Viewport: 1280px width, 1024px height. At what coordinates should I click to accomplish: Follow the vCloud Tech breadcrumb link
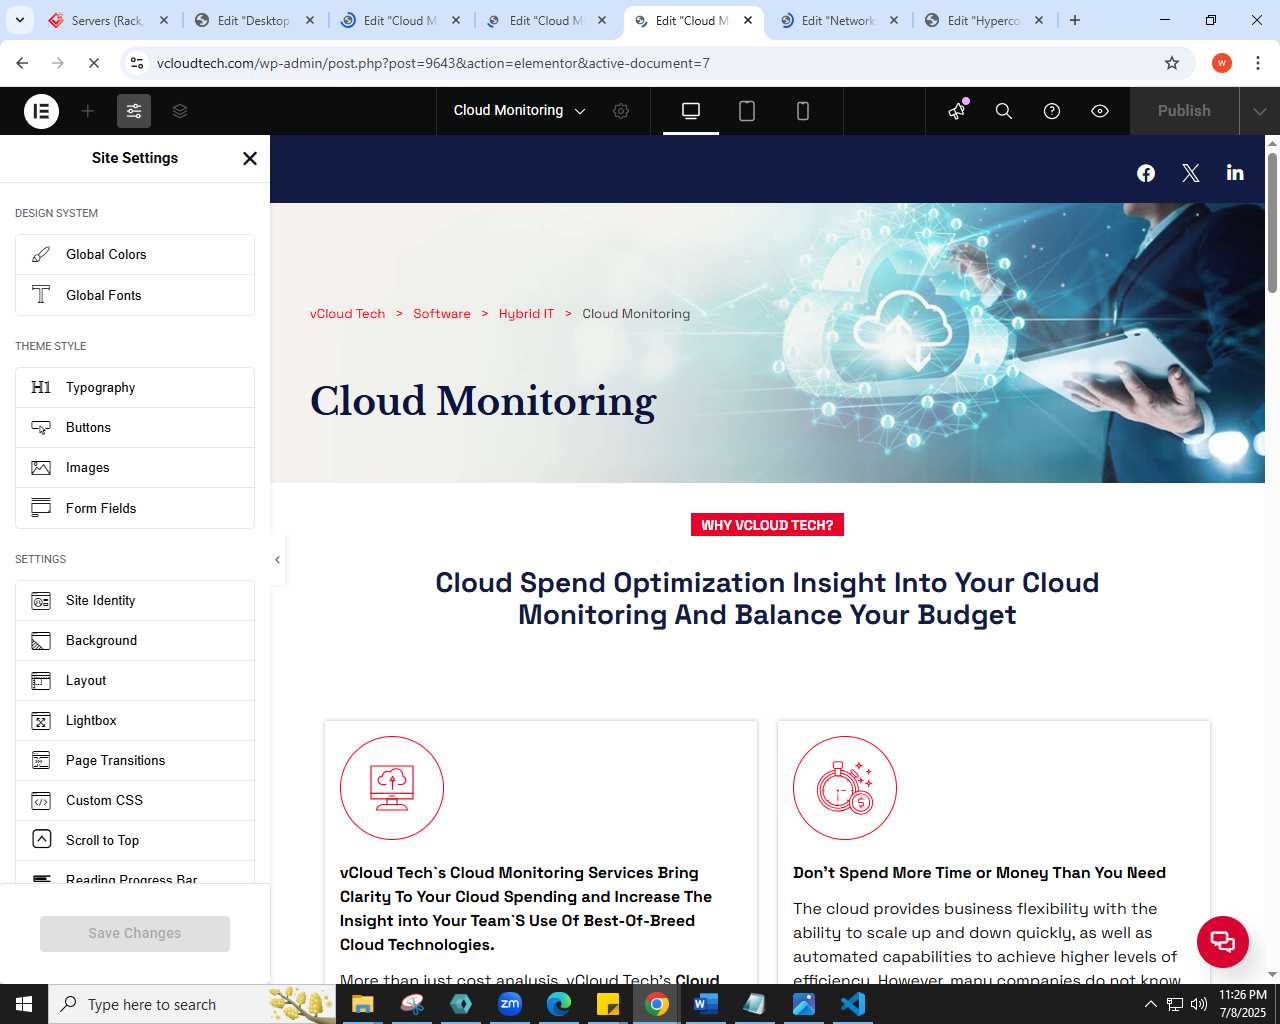click(x=347, y=314)
